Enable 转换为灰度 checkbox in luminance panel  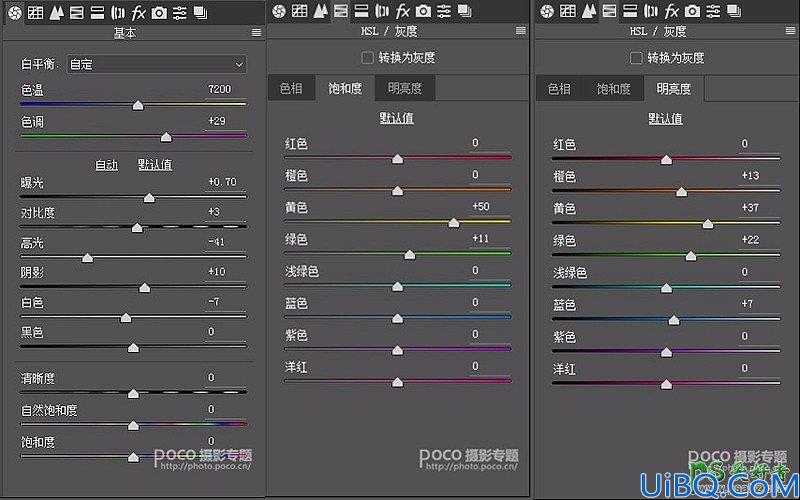[636, 58]
